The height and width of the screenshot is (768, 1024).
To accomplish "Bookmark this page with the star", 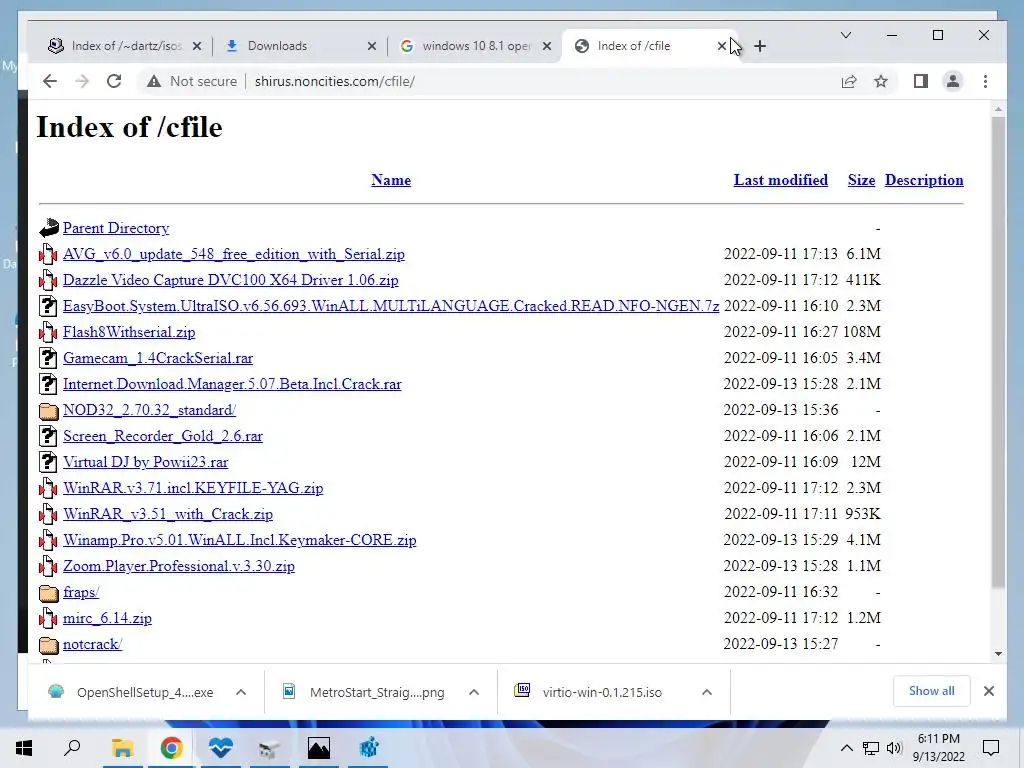I will tap(881, 82).
